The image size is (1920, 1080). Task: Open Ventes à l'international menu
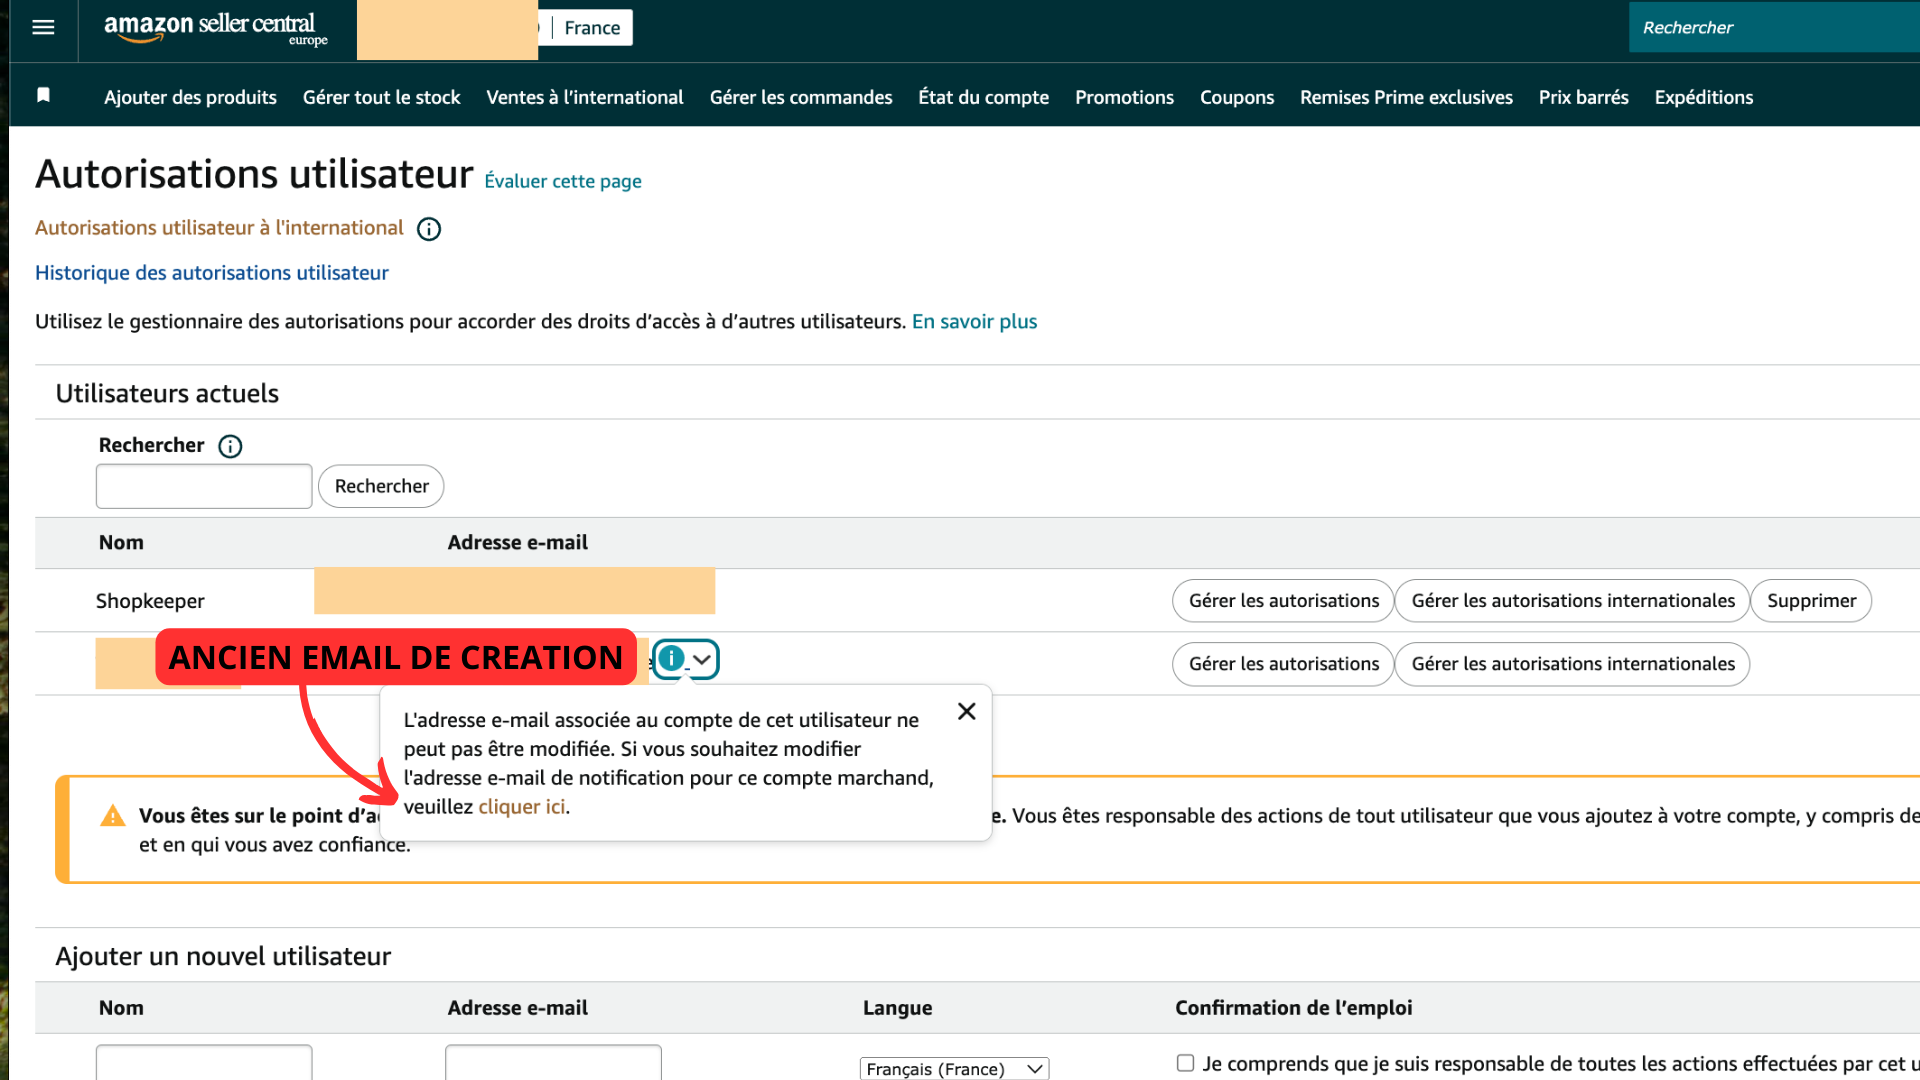pyautogui.click(x=585, y=97)
